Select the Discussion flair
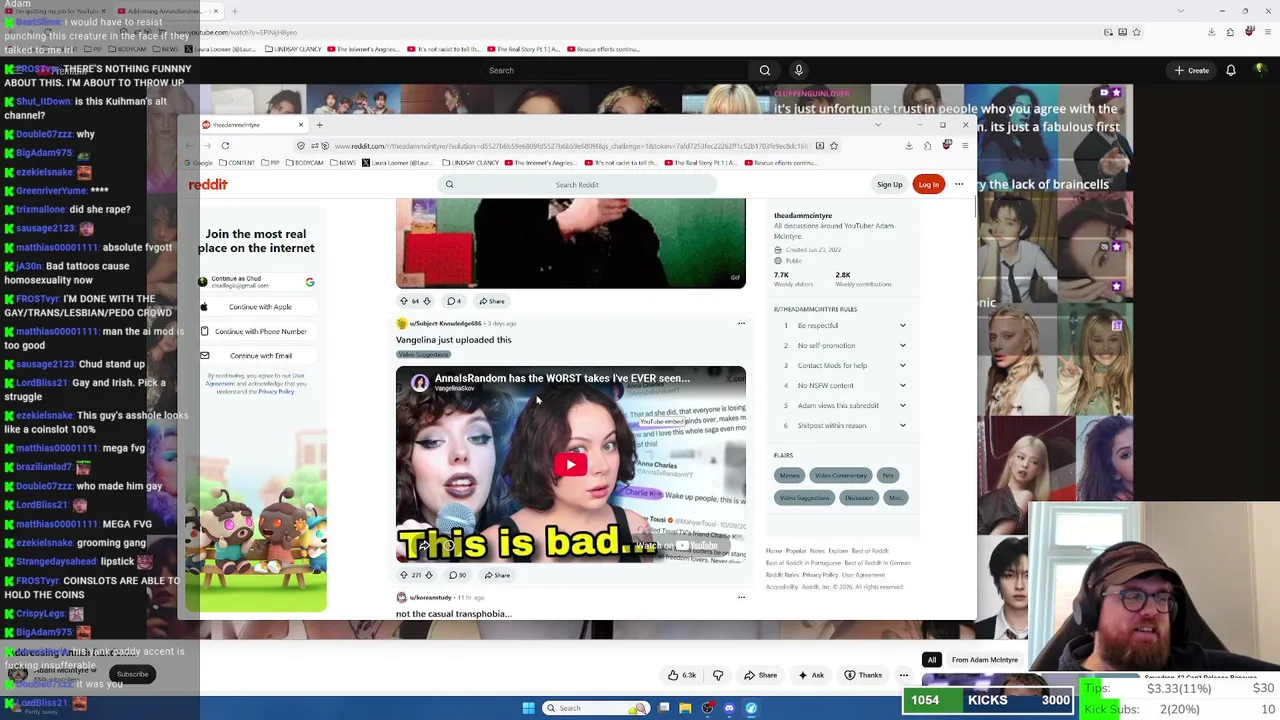Viewport: 1280px width, 720px height. 859,497
